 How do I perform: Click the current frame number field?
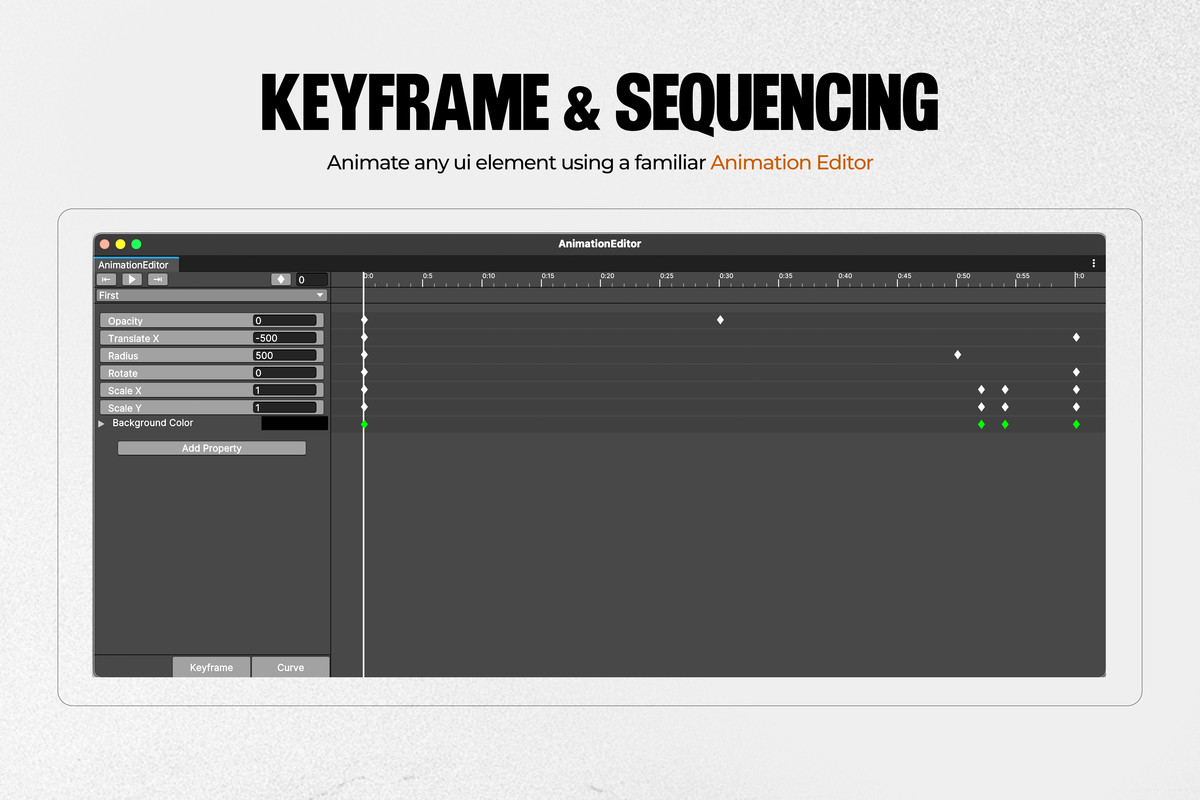(311, 280)
